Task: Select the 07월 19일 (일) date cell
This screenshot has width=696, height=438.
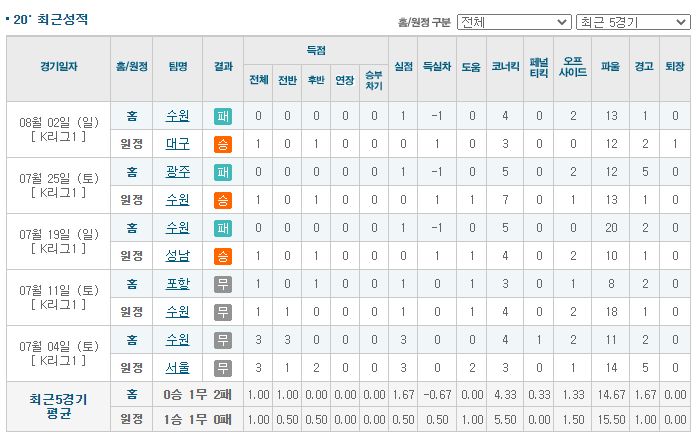Action: pos(59,241)
